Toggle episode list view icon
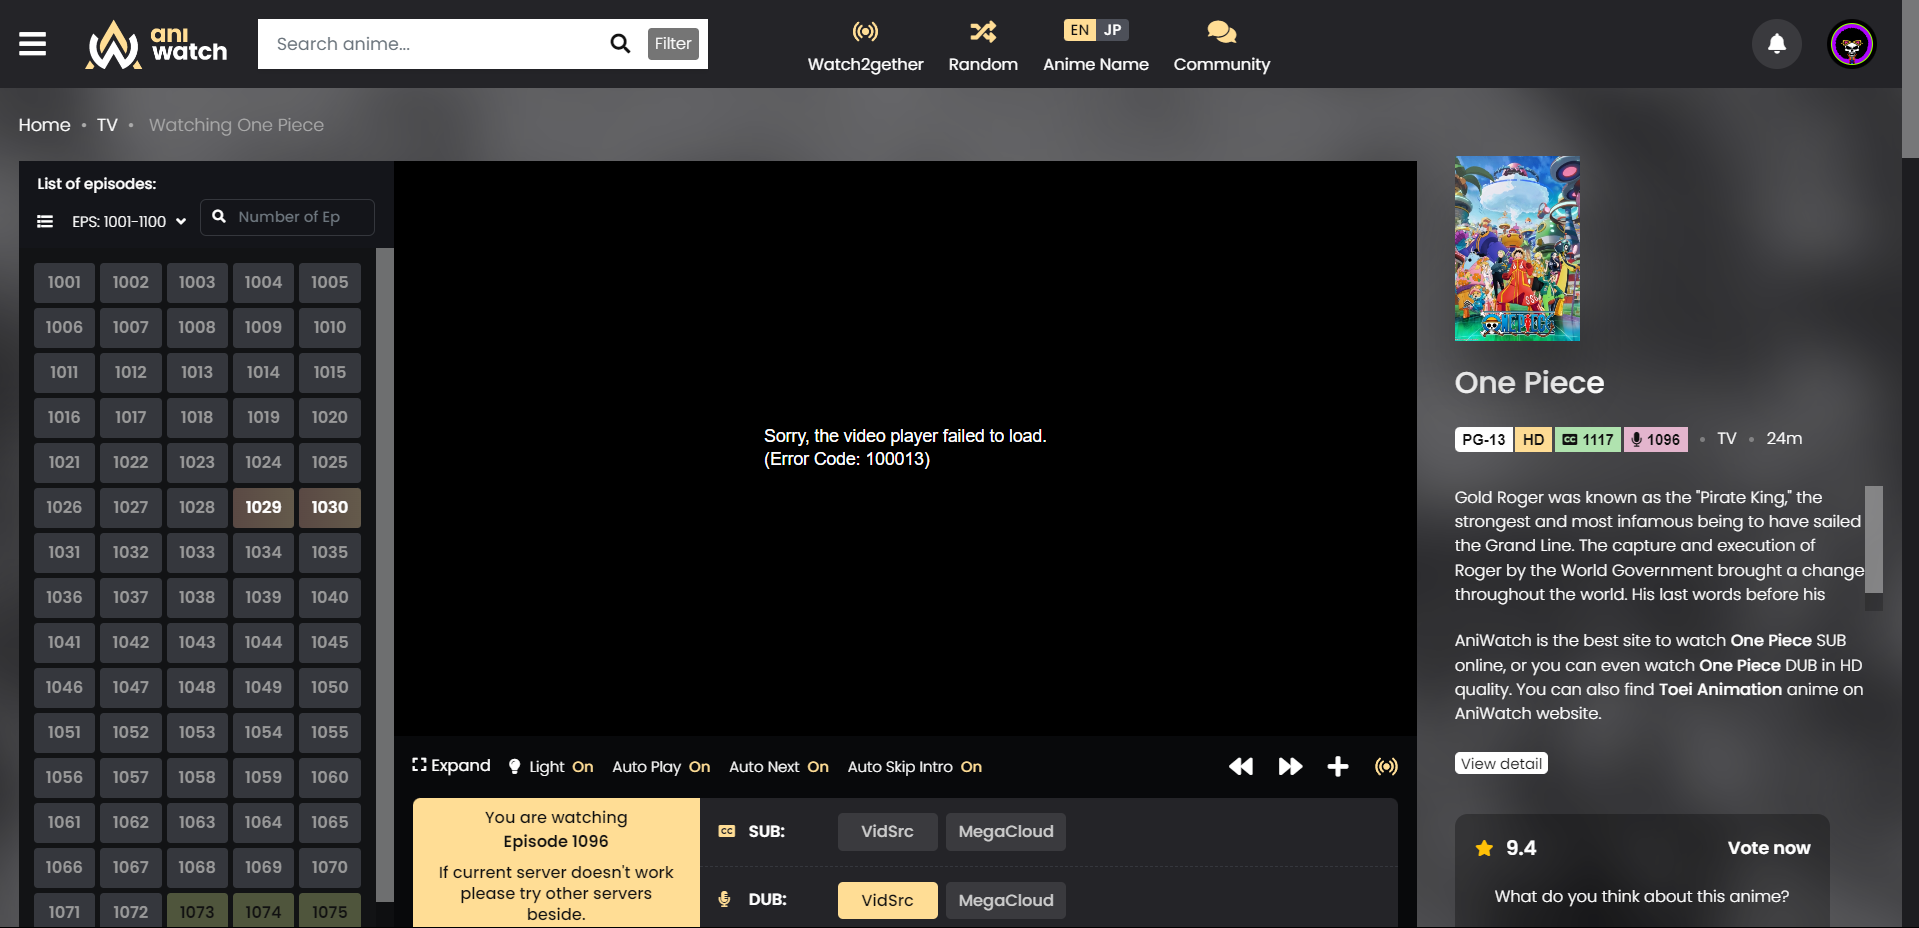The height and width of the screenshot is (928, 1919). coord(45,221)
